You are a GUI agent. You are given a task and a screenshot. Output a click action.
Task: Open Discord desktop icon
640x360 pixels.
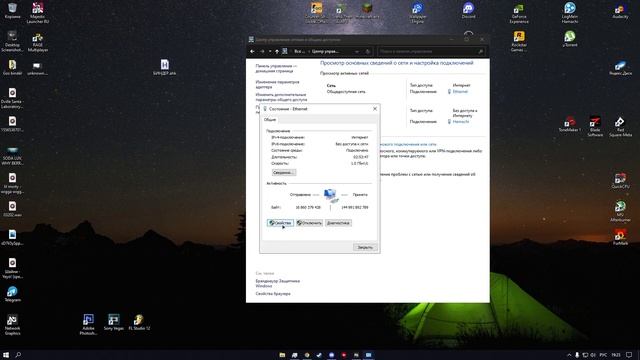coord(468,11)
